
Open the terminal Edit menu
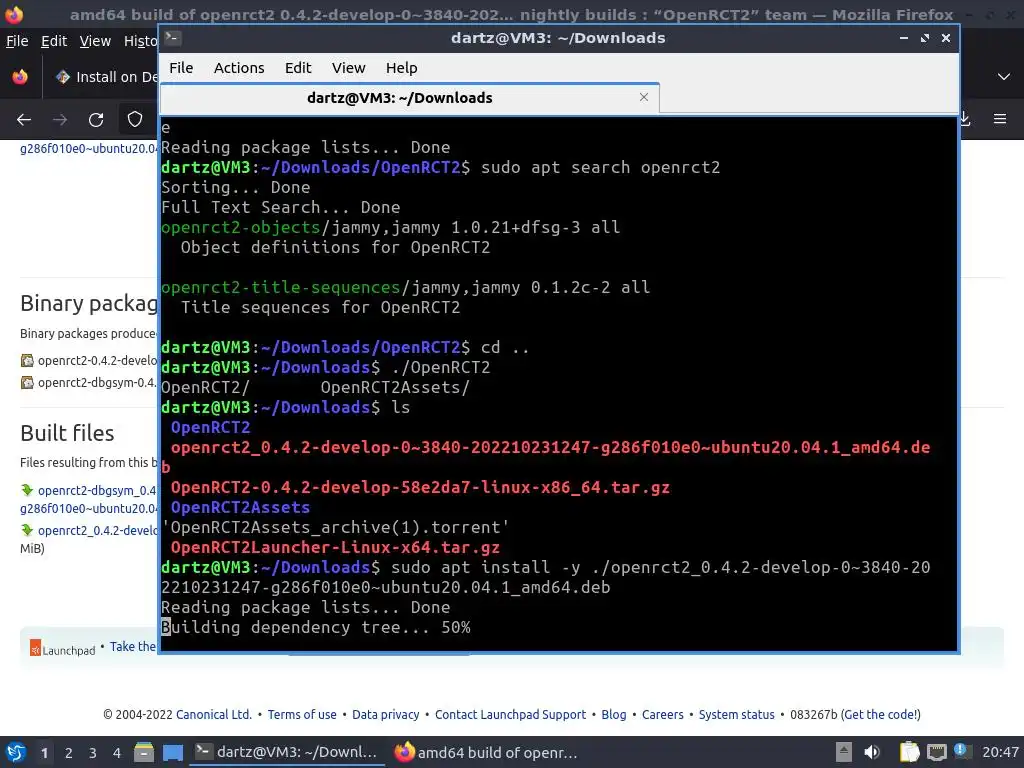click(298, 68)
